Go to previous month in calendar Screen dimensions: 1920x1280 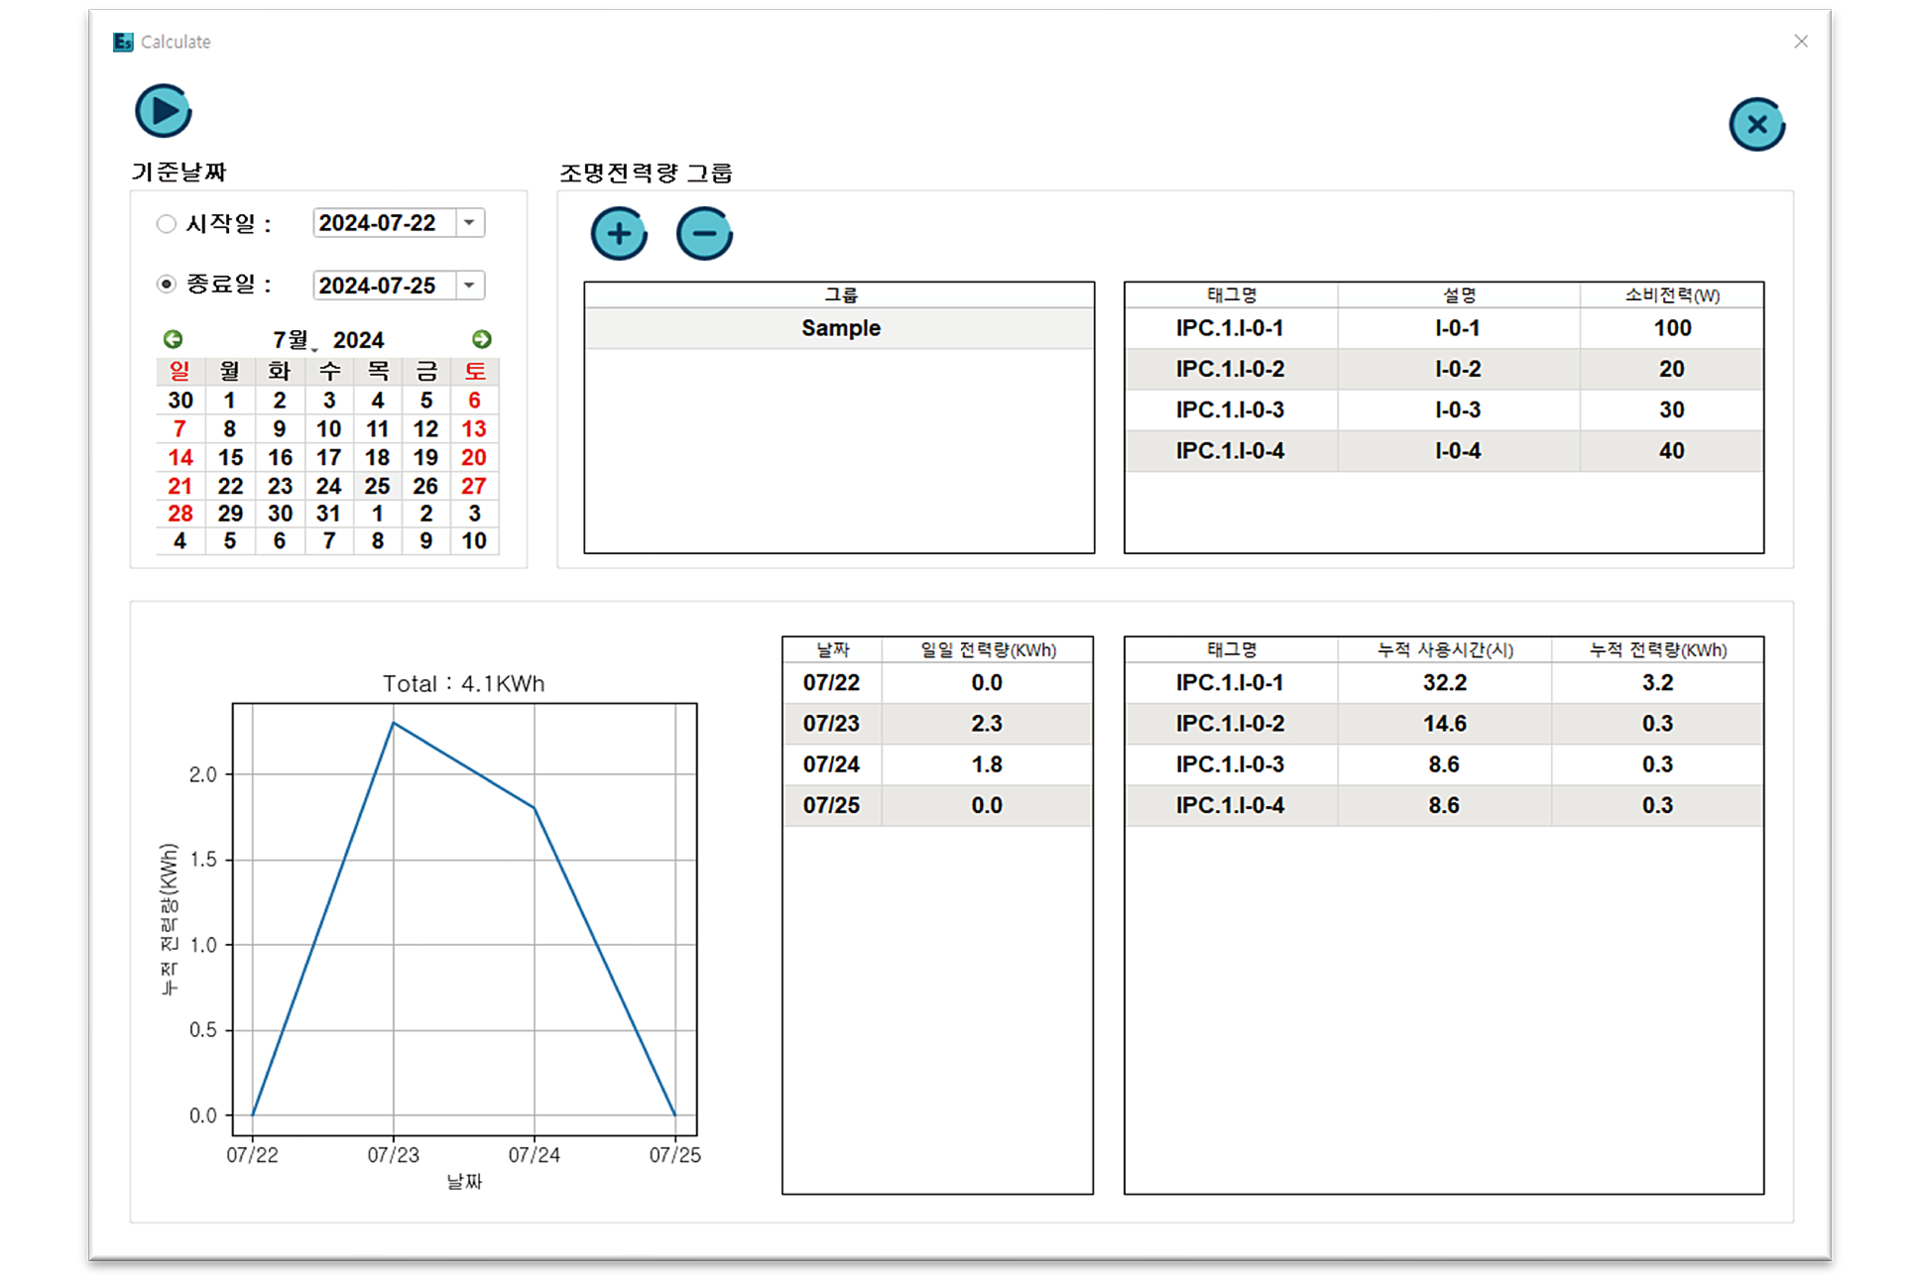tap(173, 339)
